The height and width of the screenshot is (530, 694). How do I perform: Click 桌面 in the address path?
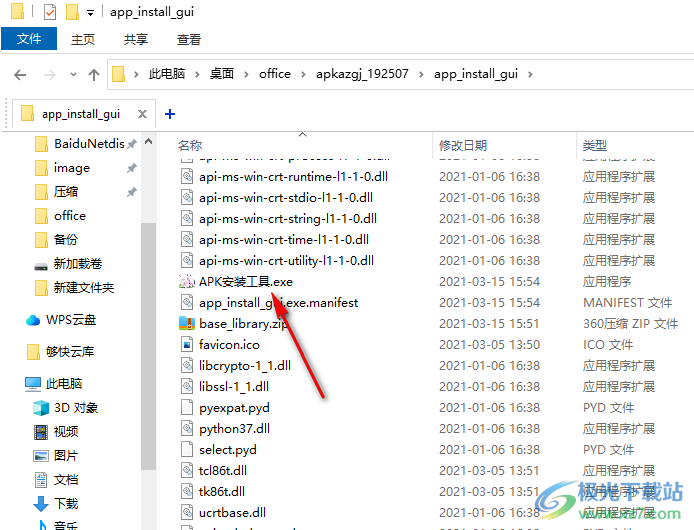pyautogui.click(x=222, y=74)
